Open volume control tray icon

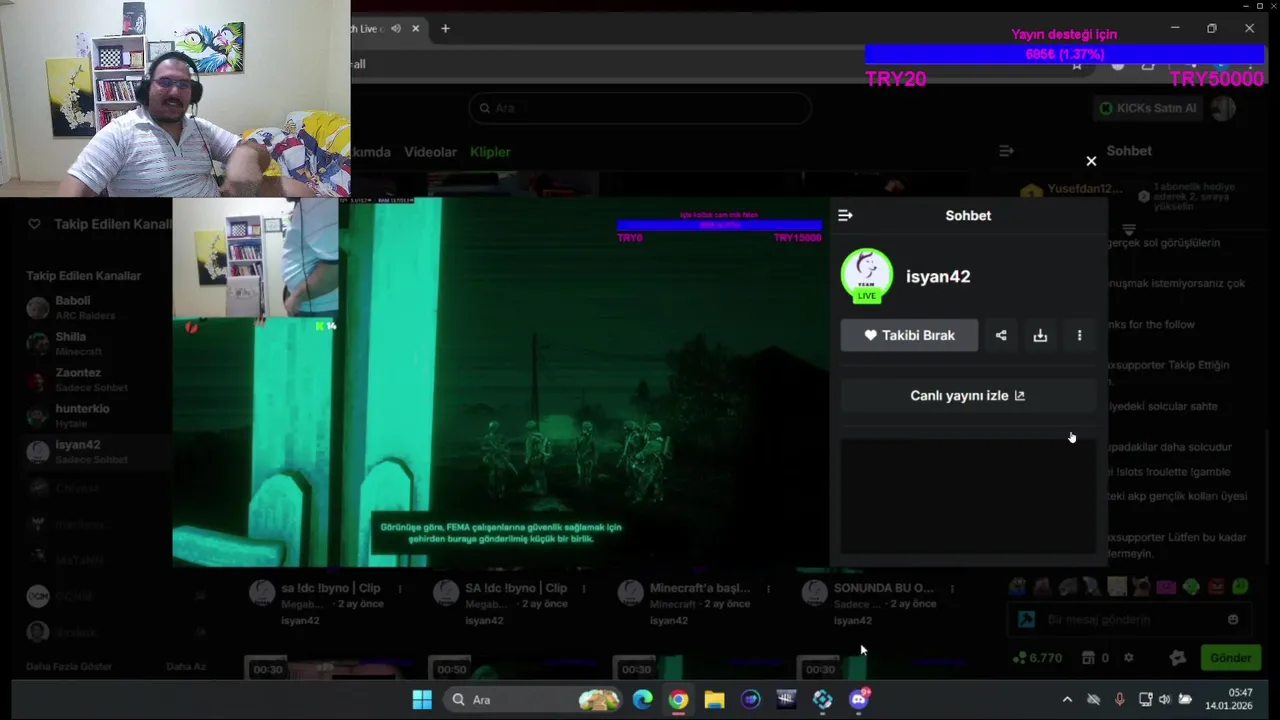click(1164, 700)
